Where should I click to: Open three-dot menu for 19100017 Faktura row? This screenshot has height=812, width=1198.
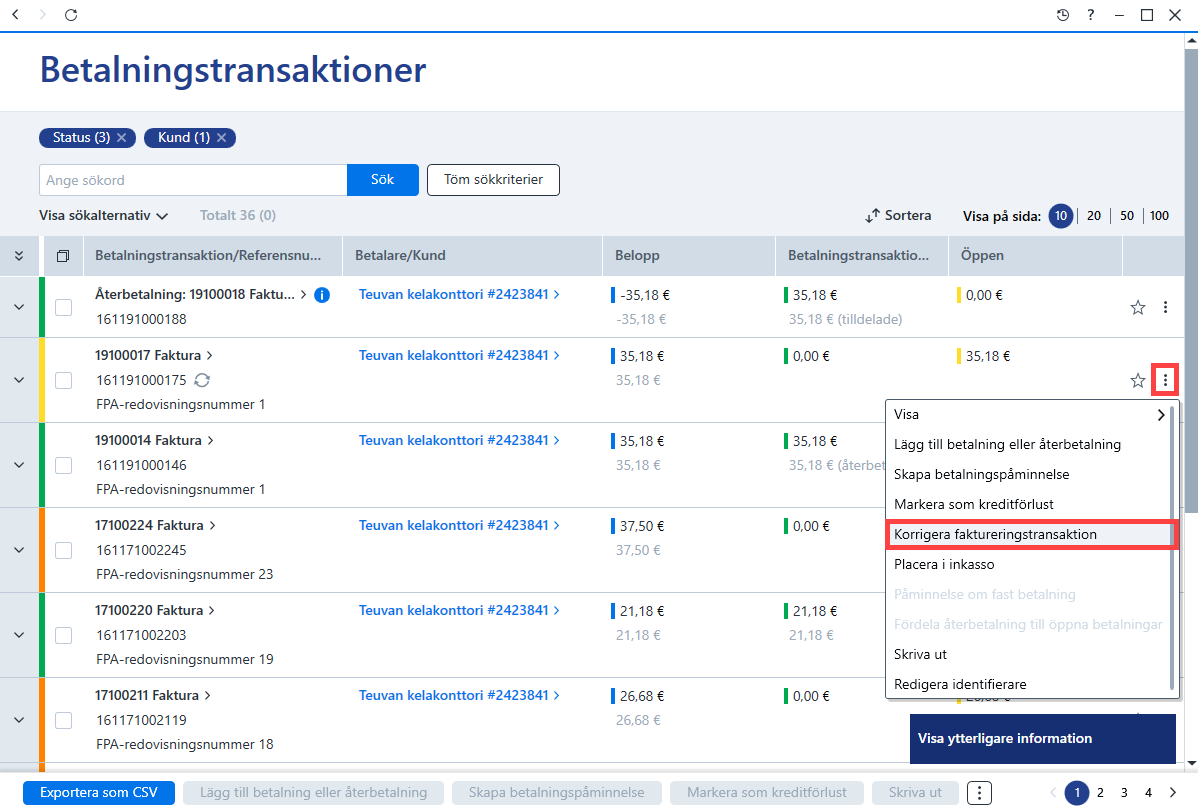click(x=1165, y=380)
